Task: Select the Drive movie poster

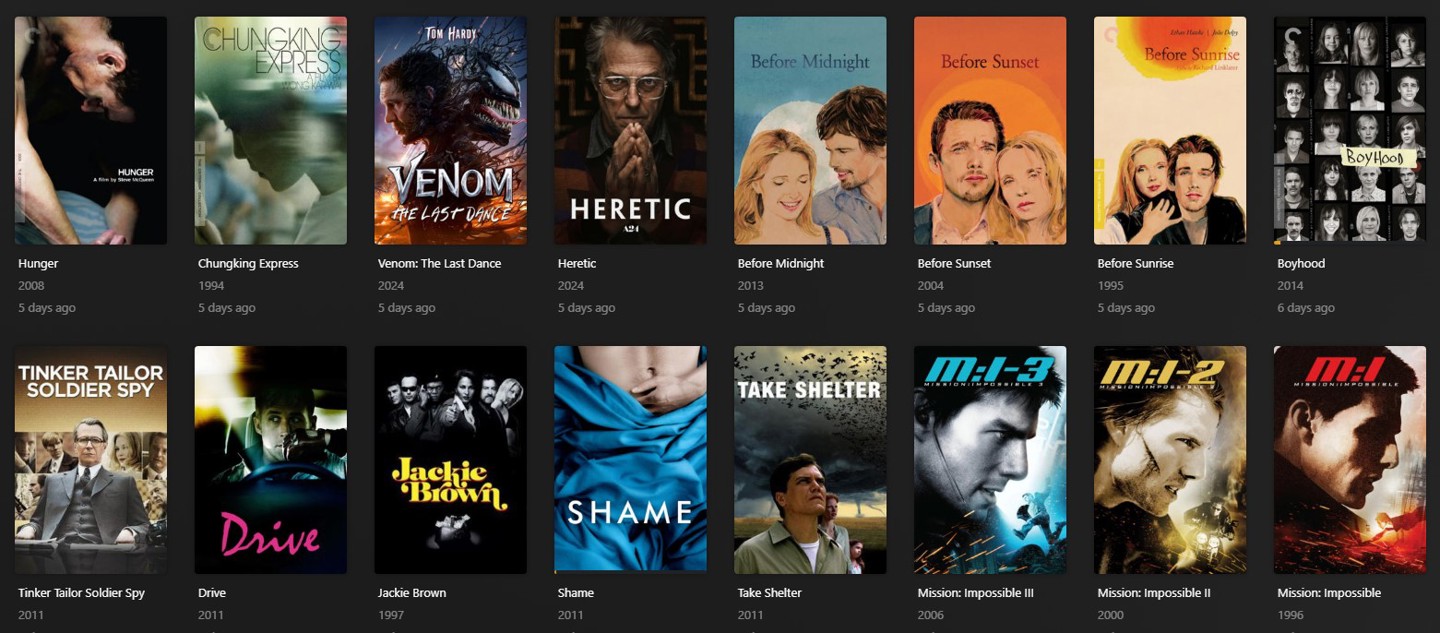Action: tap(271, 460)
